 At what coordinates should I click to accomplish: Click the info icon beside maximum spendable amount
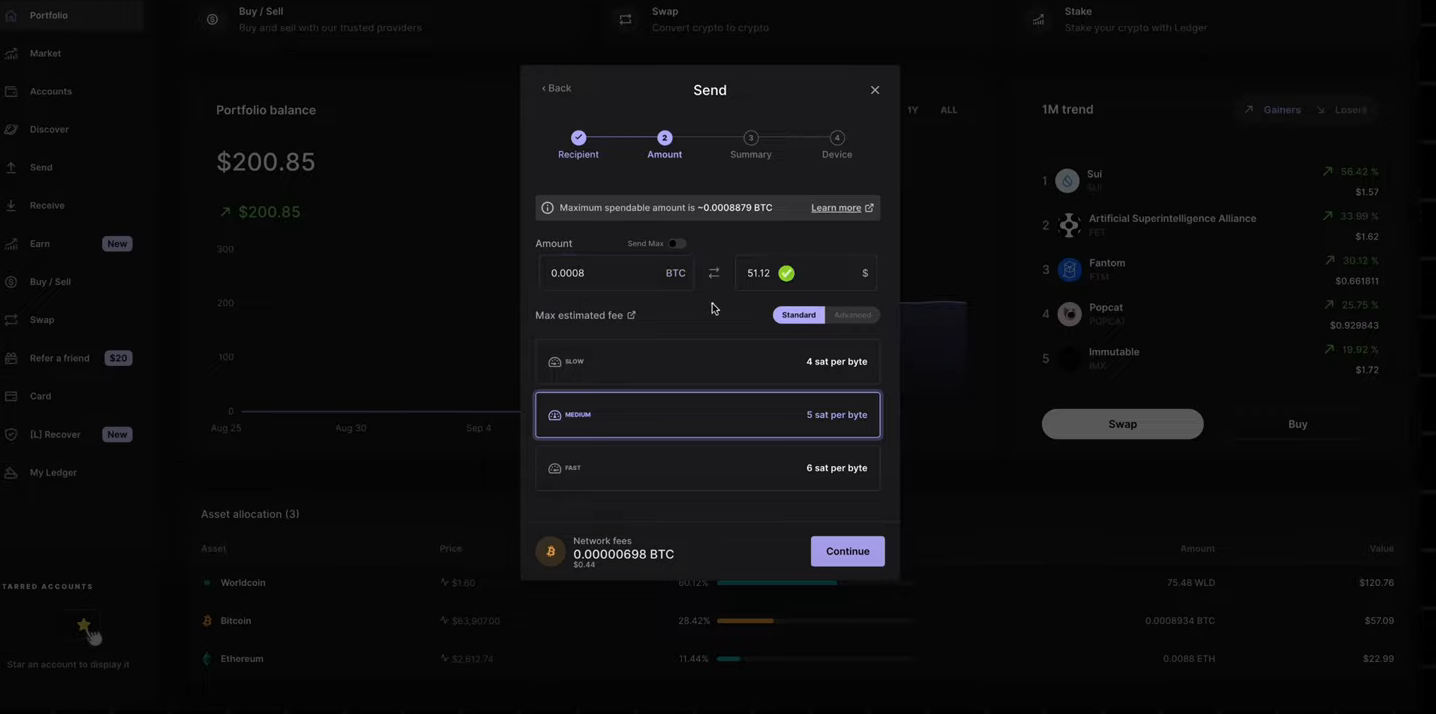(547, 208)
